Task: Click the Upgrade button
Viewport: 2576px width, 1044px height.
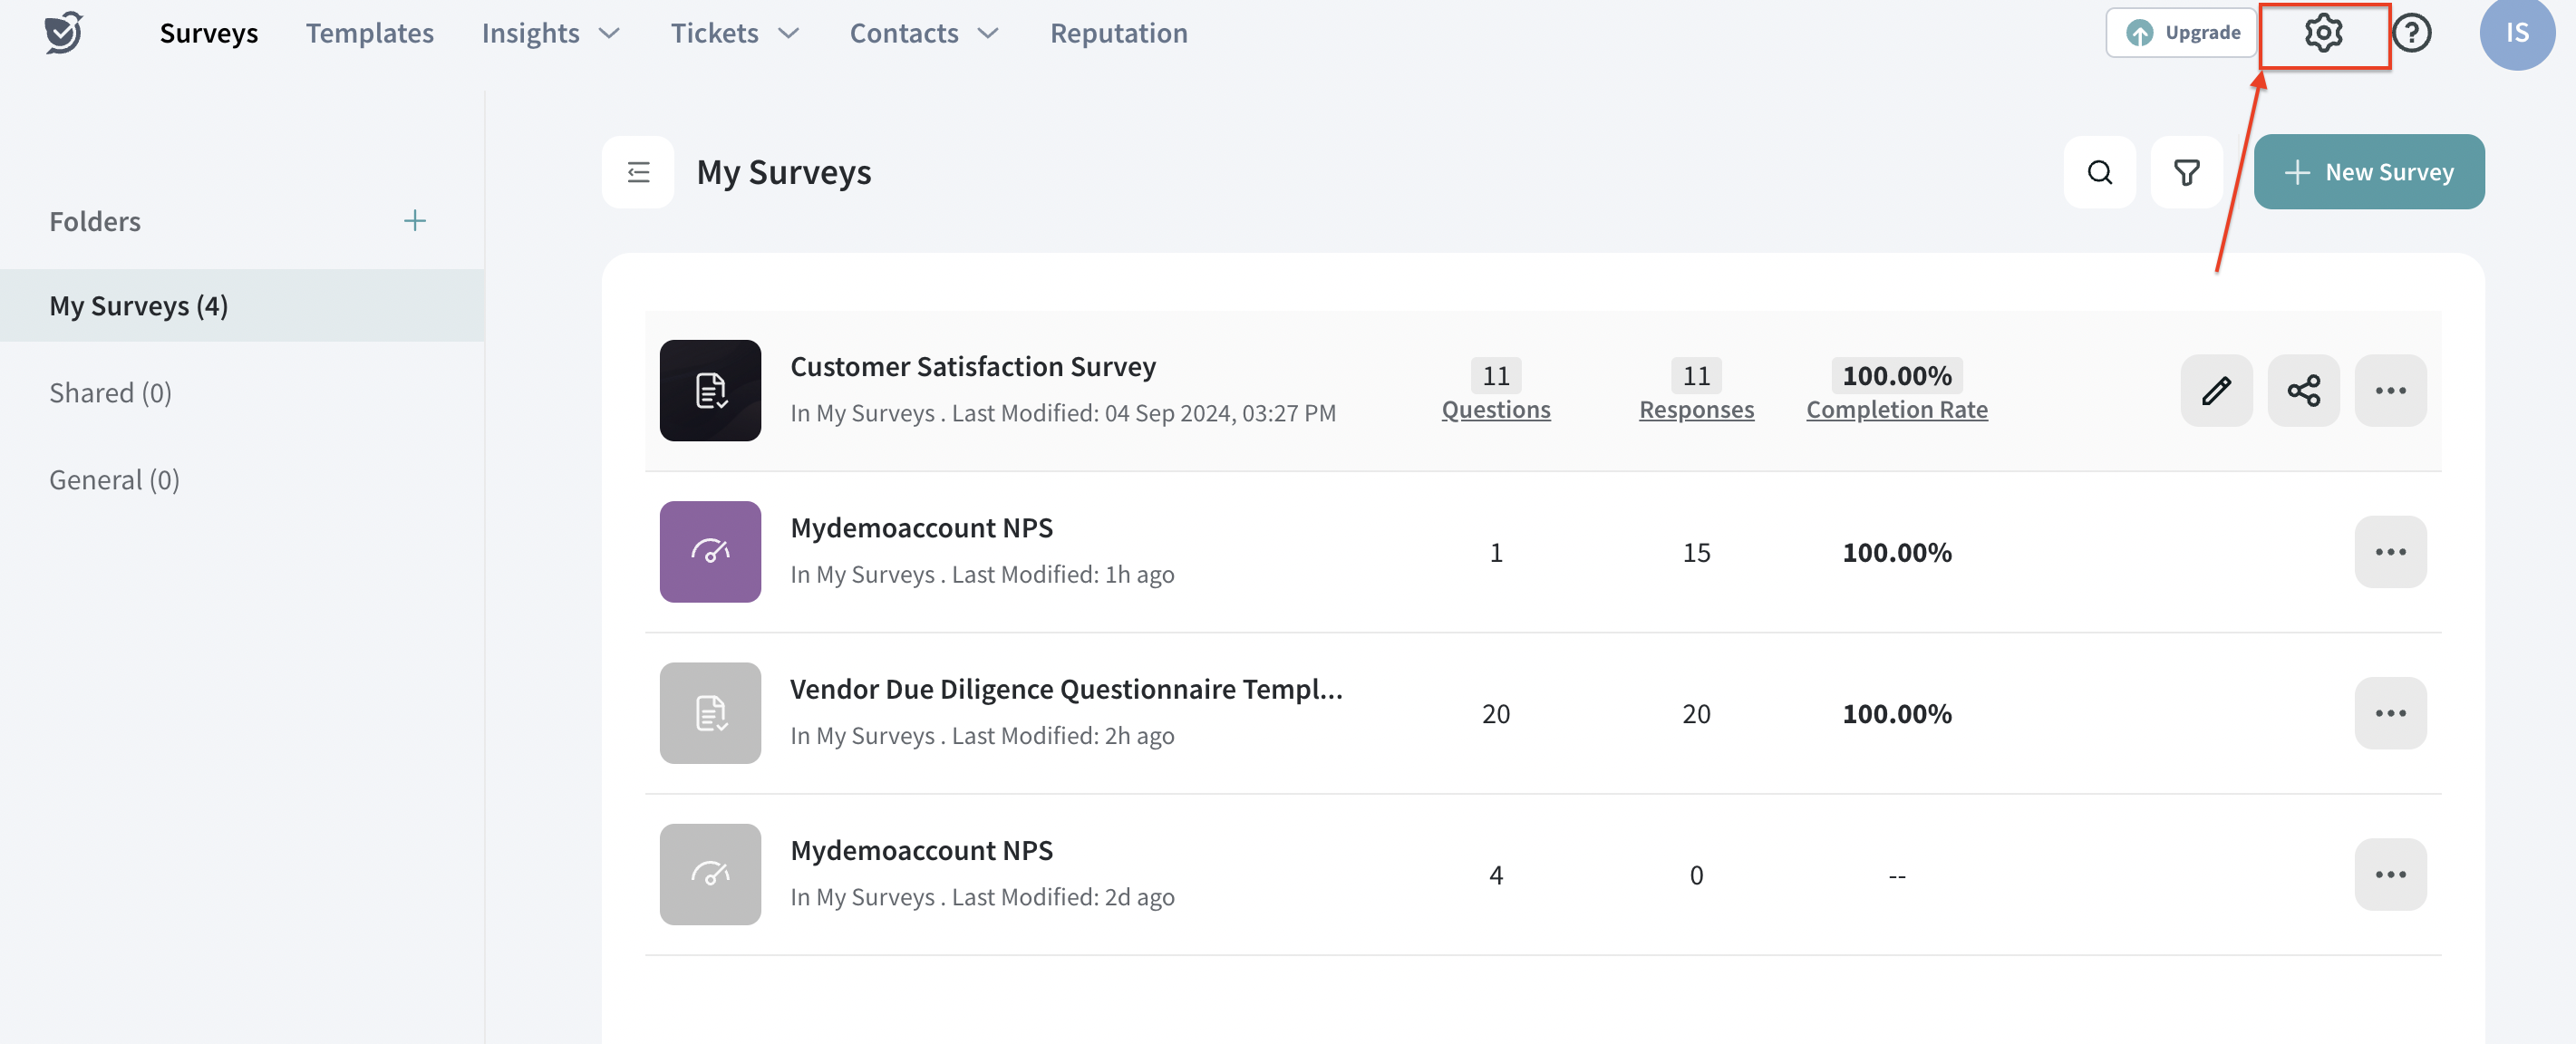Action: (2181, 33)
